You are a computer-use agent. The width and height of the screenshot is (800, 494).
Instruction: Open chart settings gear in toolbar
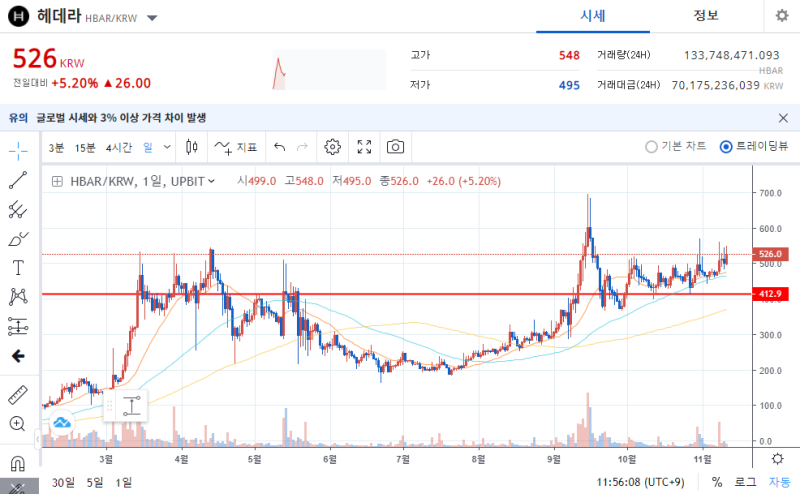click(x=332, y=147)
